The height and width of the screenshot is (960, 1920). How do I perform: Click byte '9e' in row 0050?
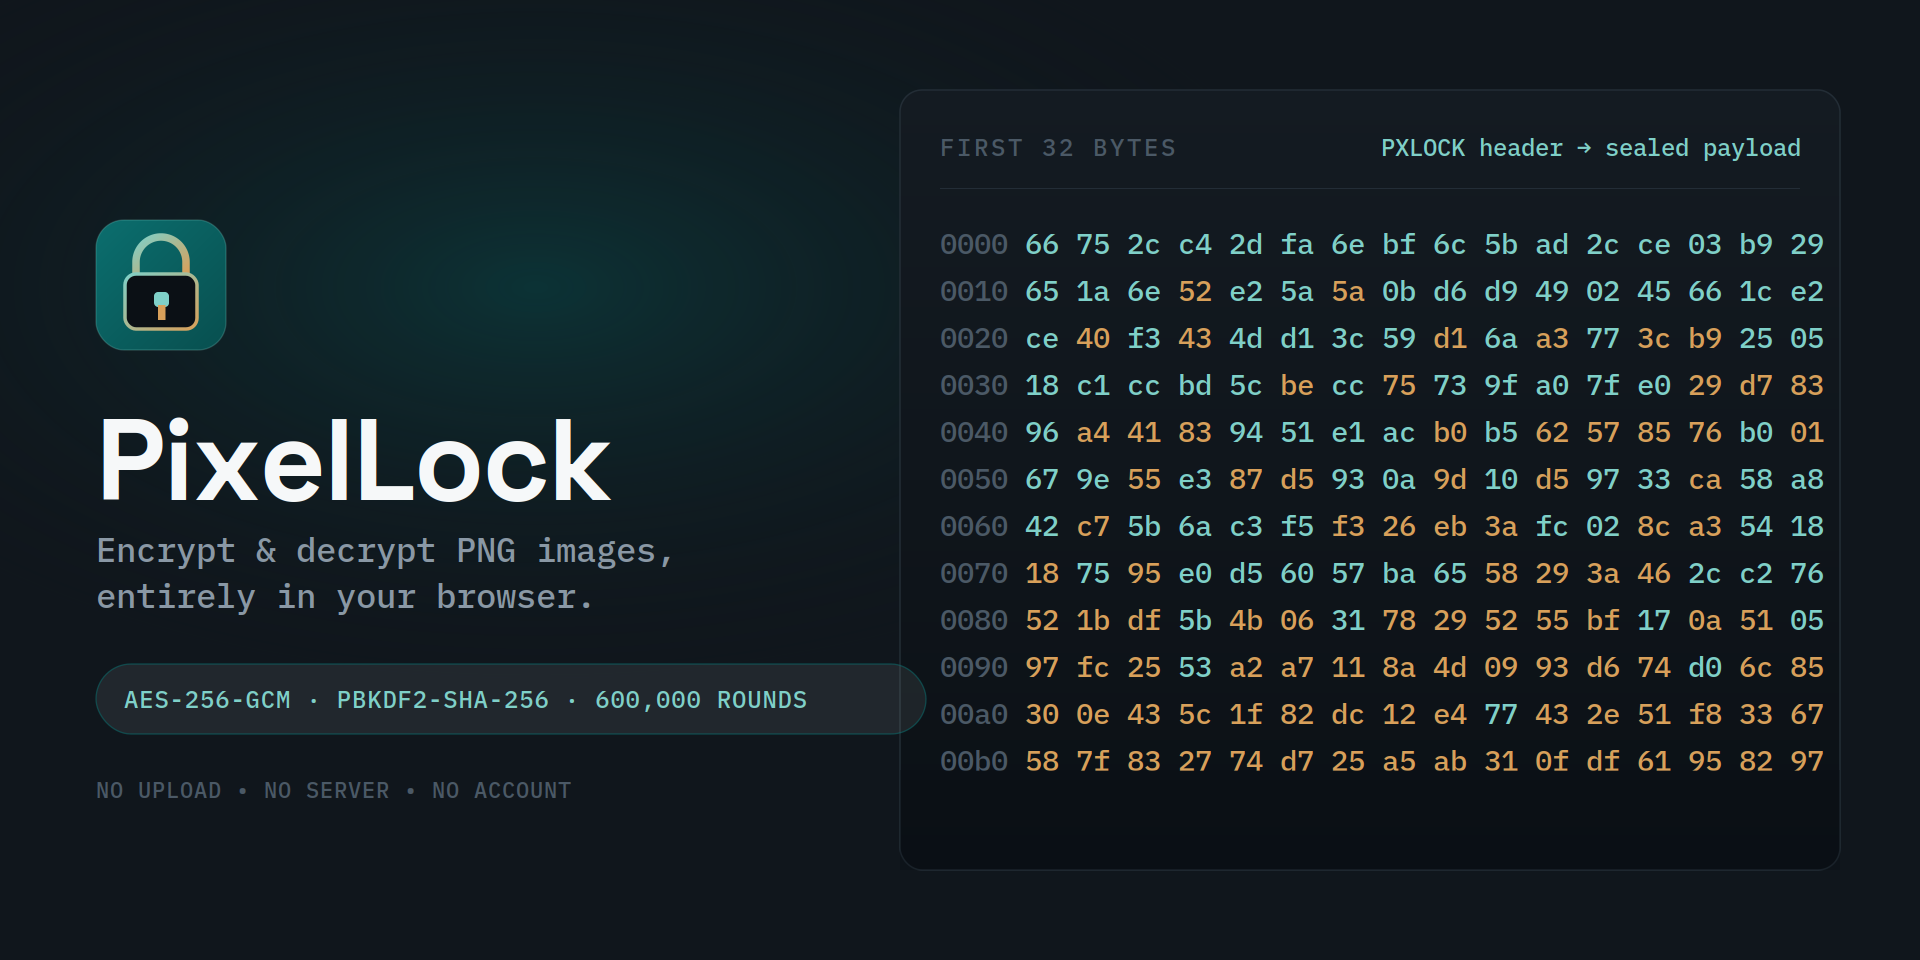pos(1093,480)
